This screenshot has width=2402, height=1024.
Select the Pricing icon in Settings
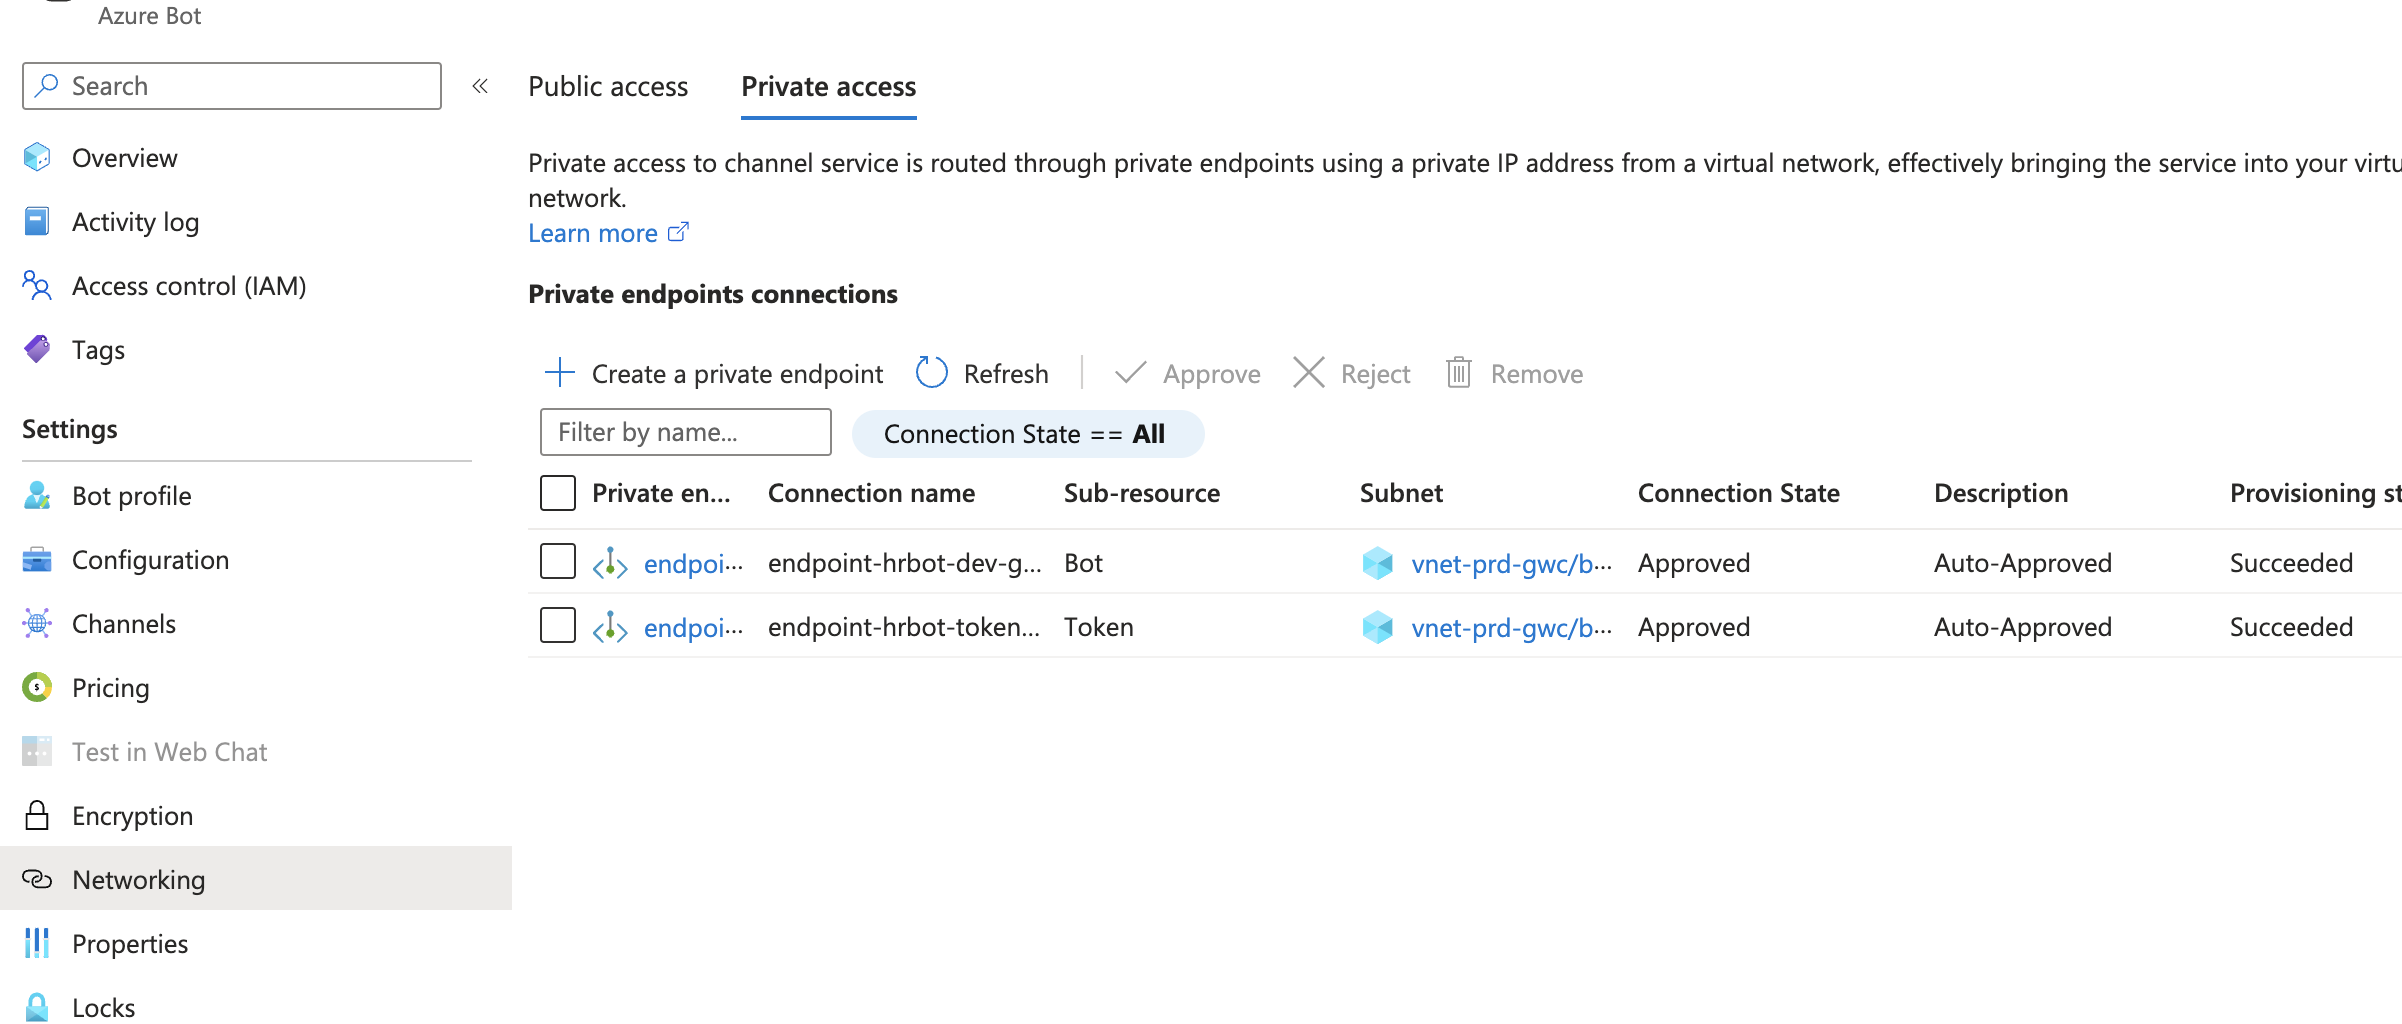pyautogui.click(x=36, y=687)
